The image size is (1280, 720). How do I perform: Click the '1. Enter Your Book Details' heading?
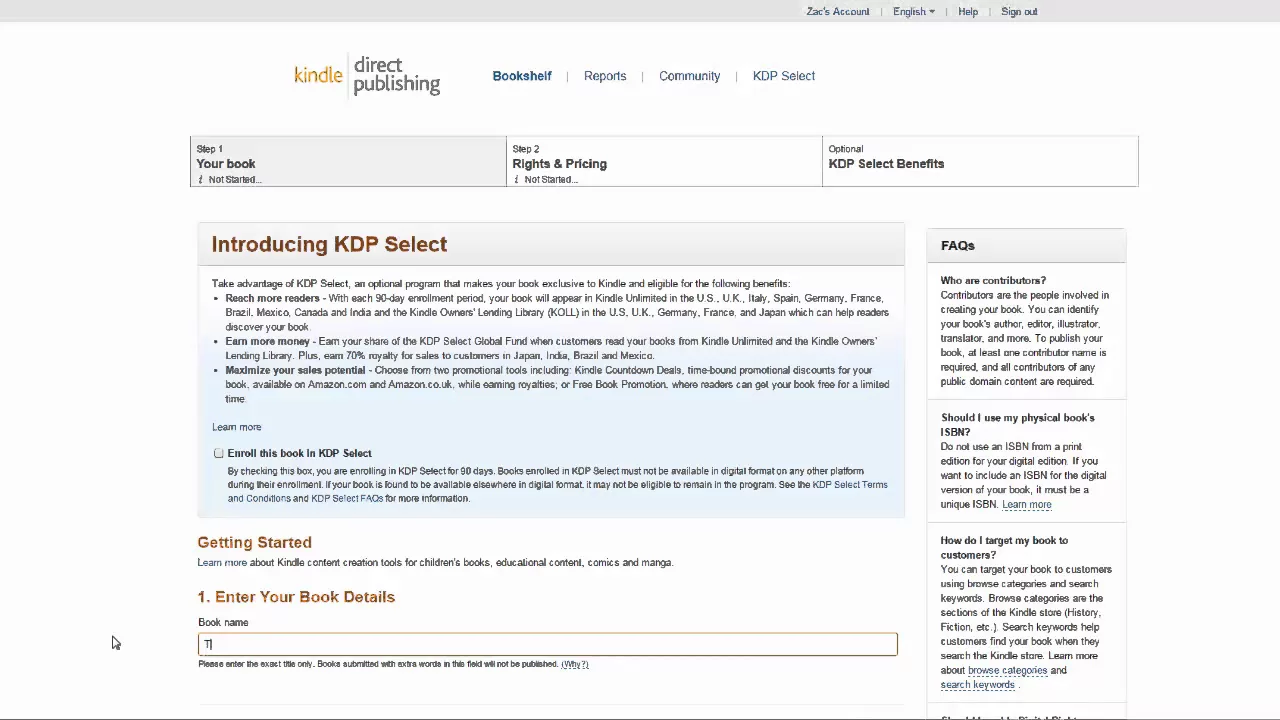(x=296, y=597)
